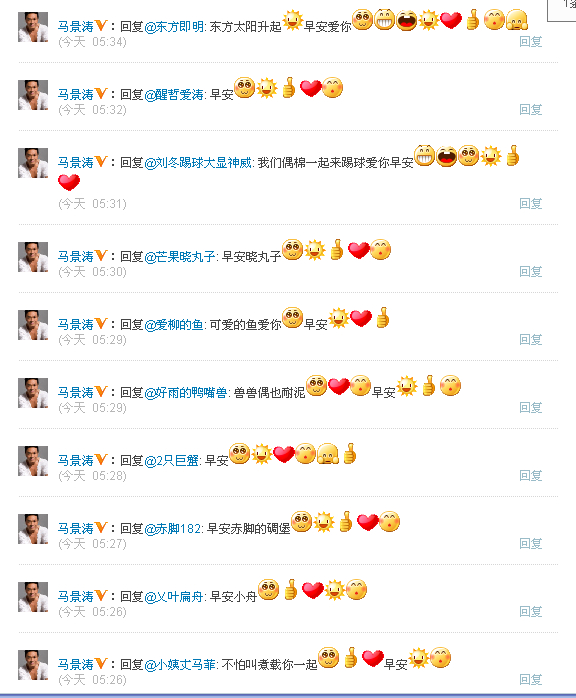The image size is (576, 698).
Task: Click the grinning teeth emoji in reply to 刘冬踢球大显神威
Action: pos(424,156)
